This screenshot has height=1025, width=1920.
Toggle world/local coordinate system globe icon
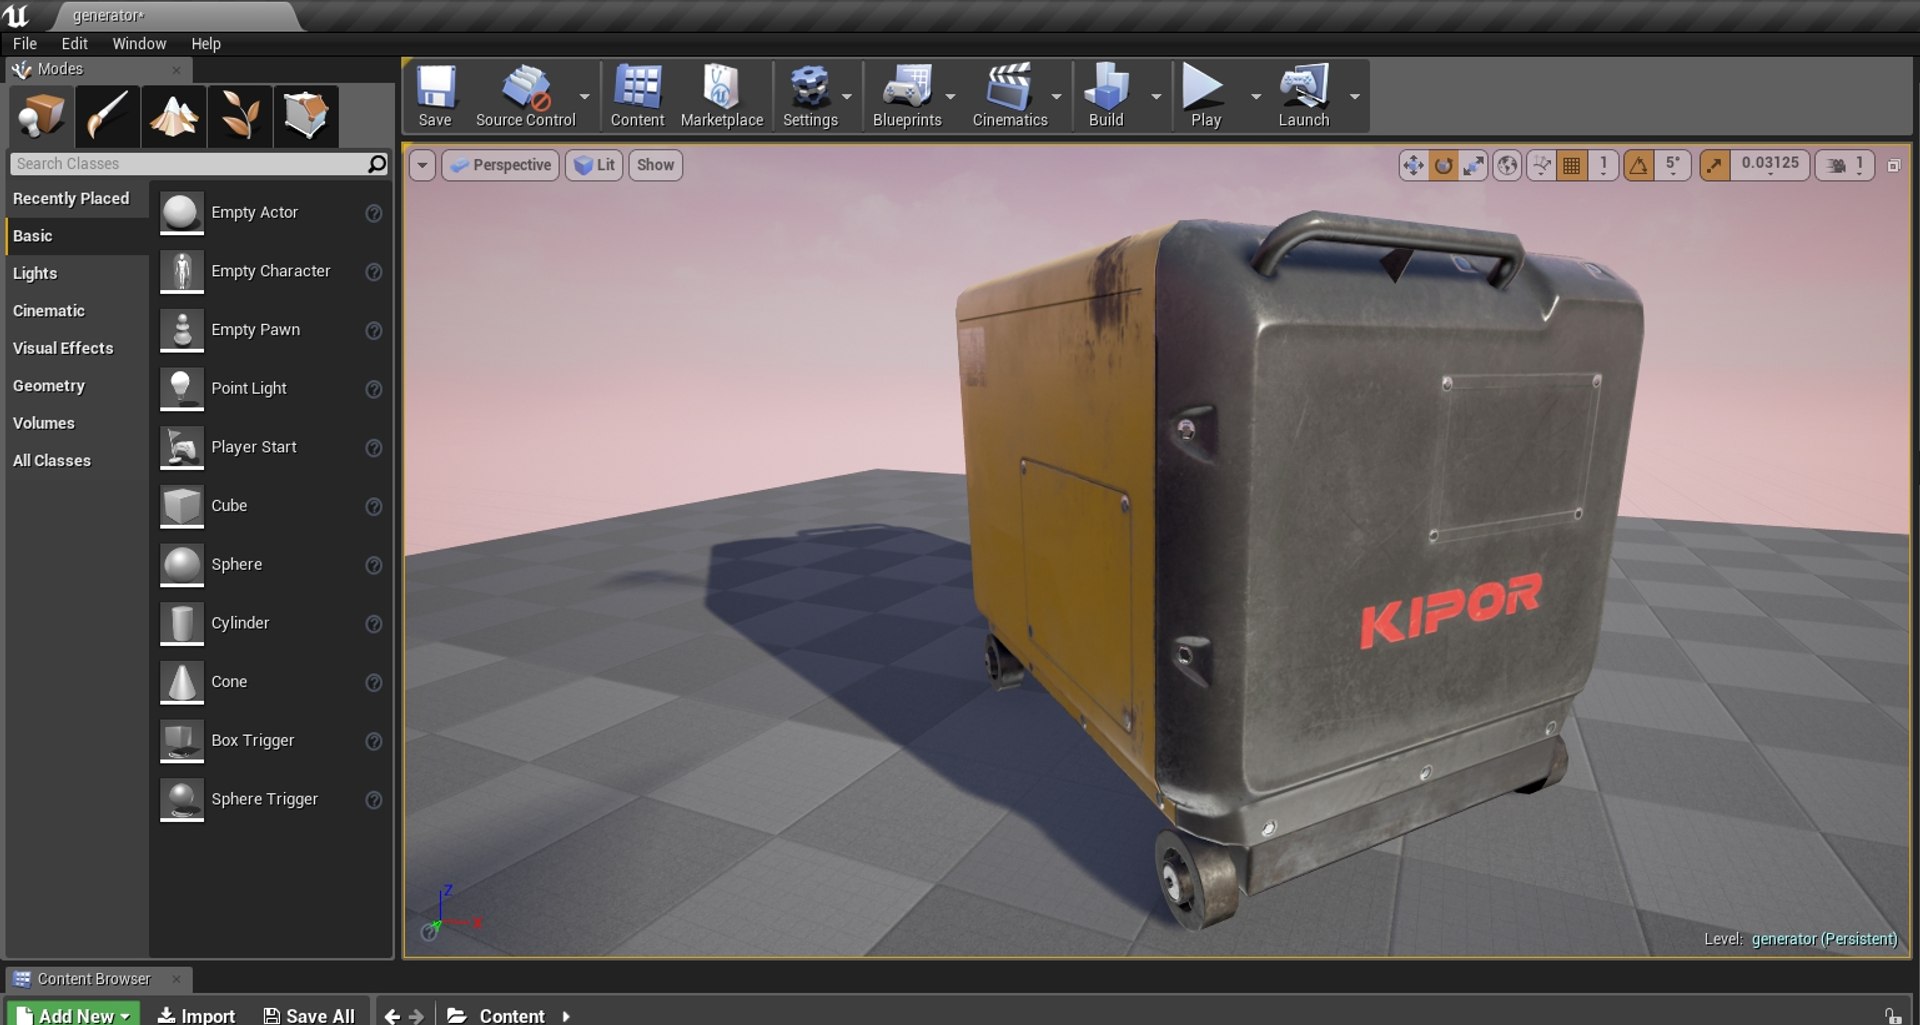(x=1507, y=166)
